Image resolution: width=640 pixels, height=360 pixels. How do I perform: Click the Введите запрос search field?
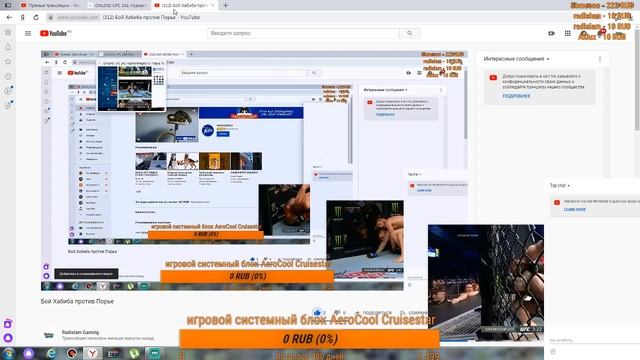(303, 33)
